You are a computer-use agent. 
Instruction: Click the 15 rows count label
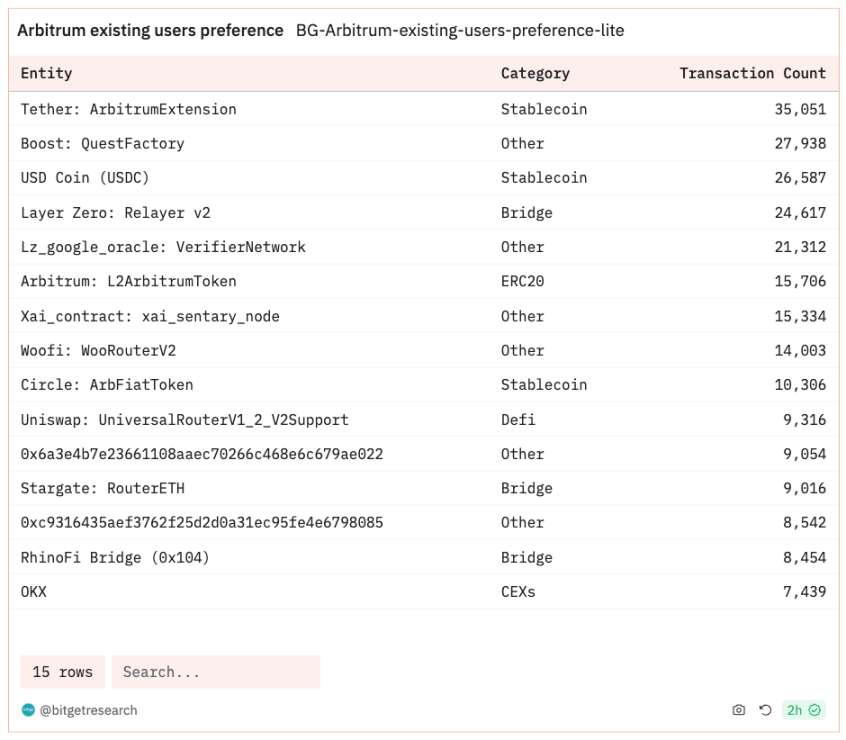(x=62, y=672)
